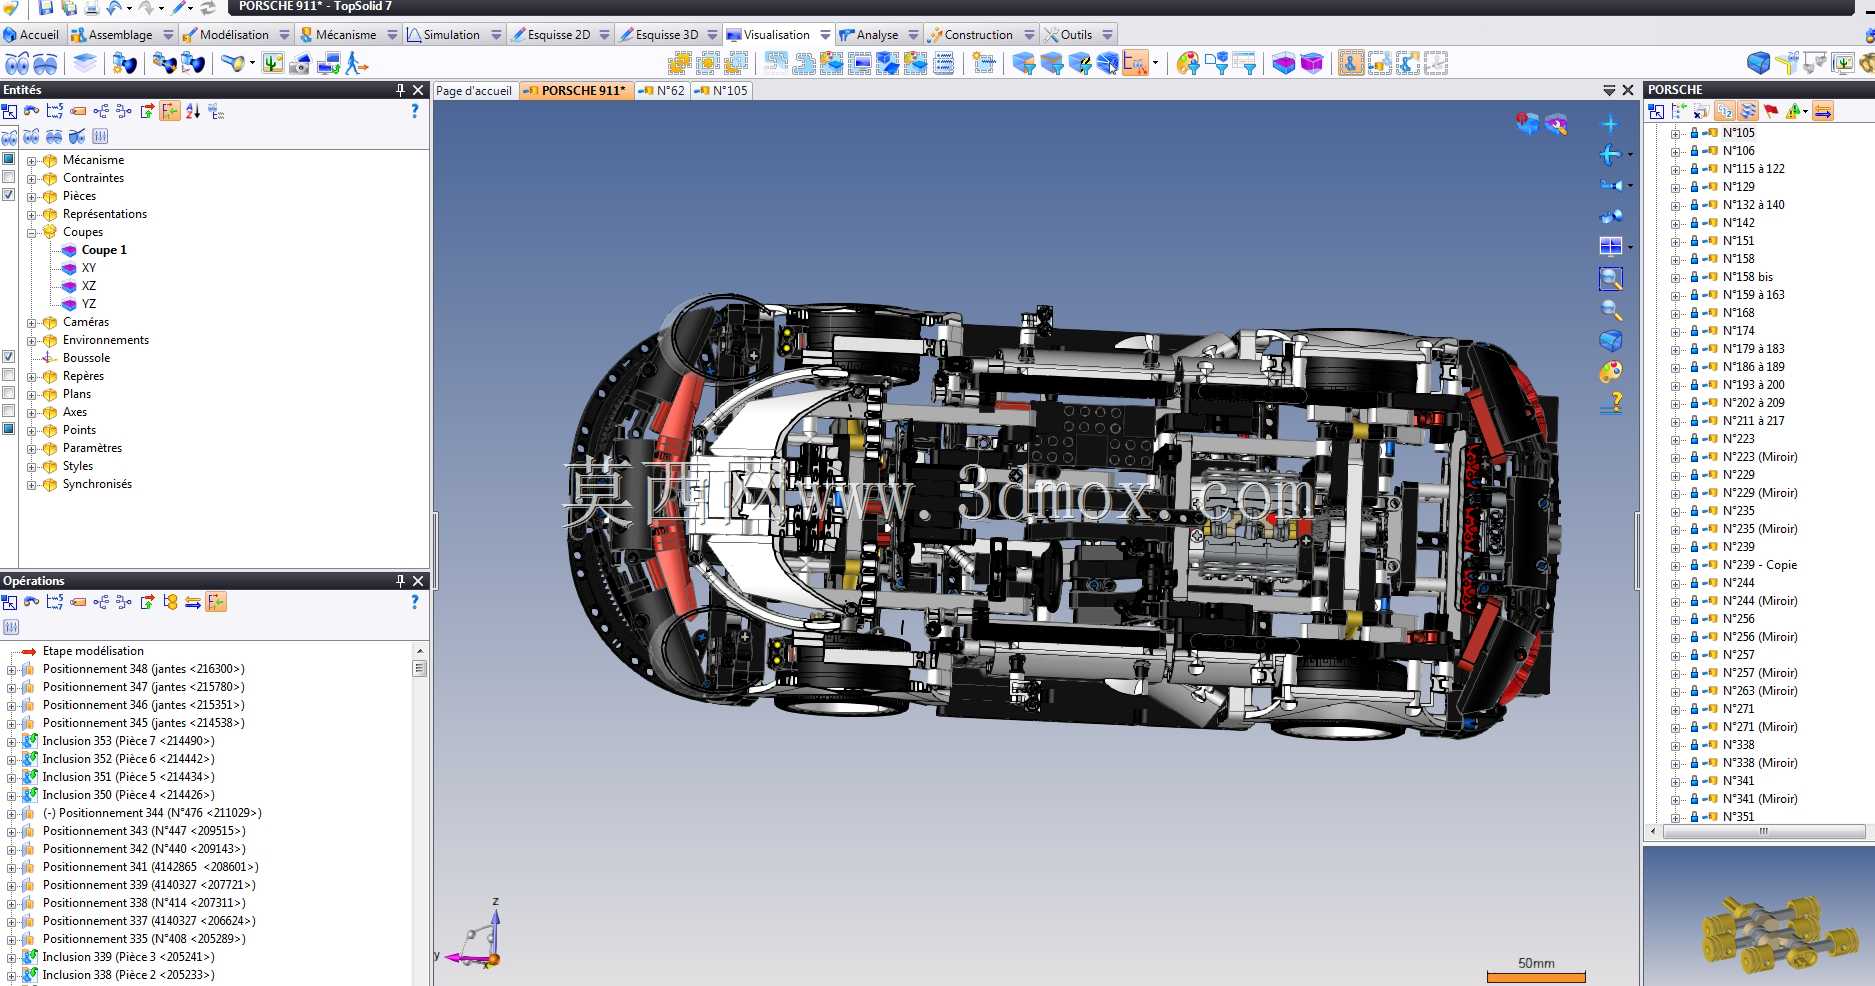
Task: Expand the Pièces tree node
Action: coord(31,196)
